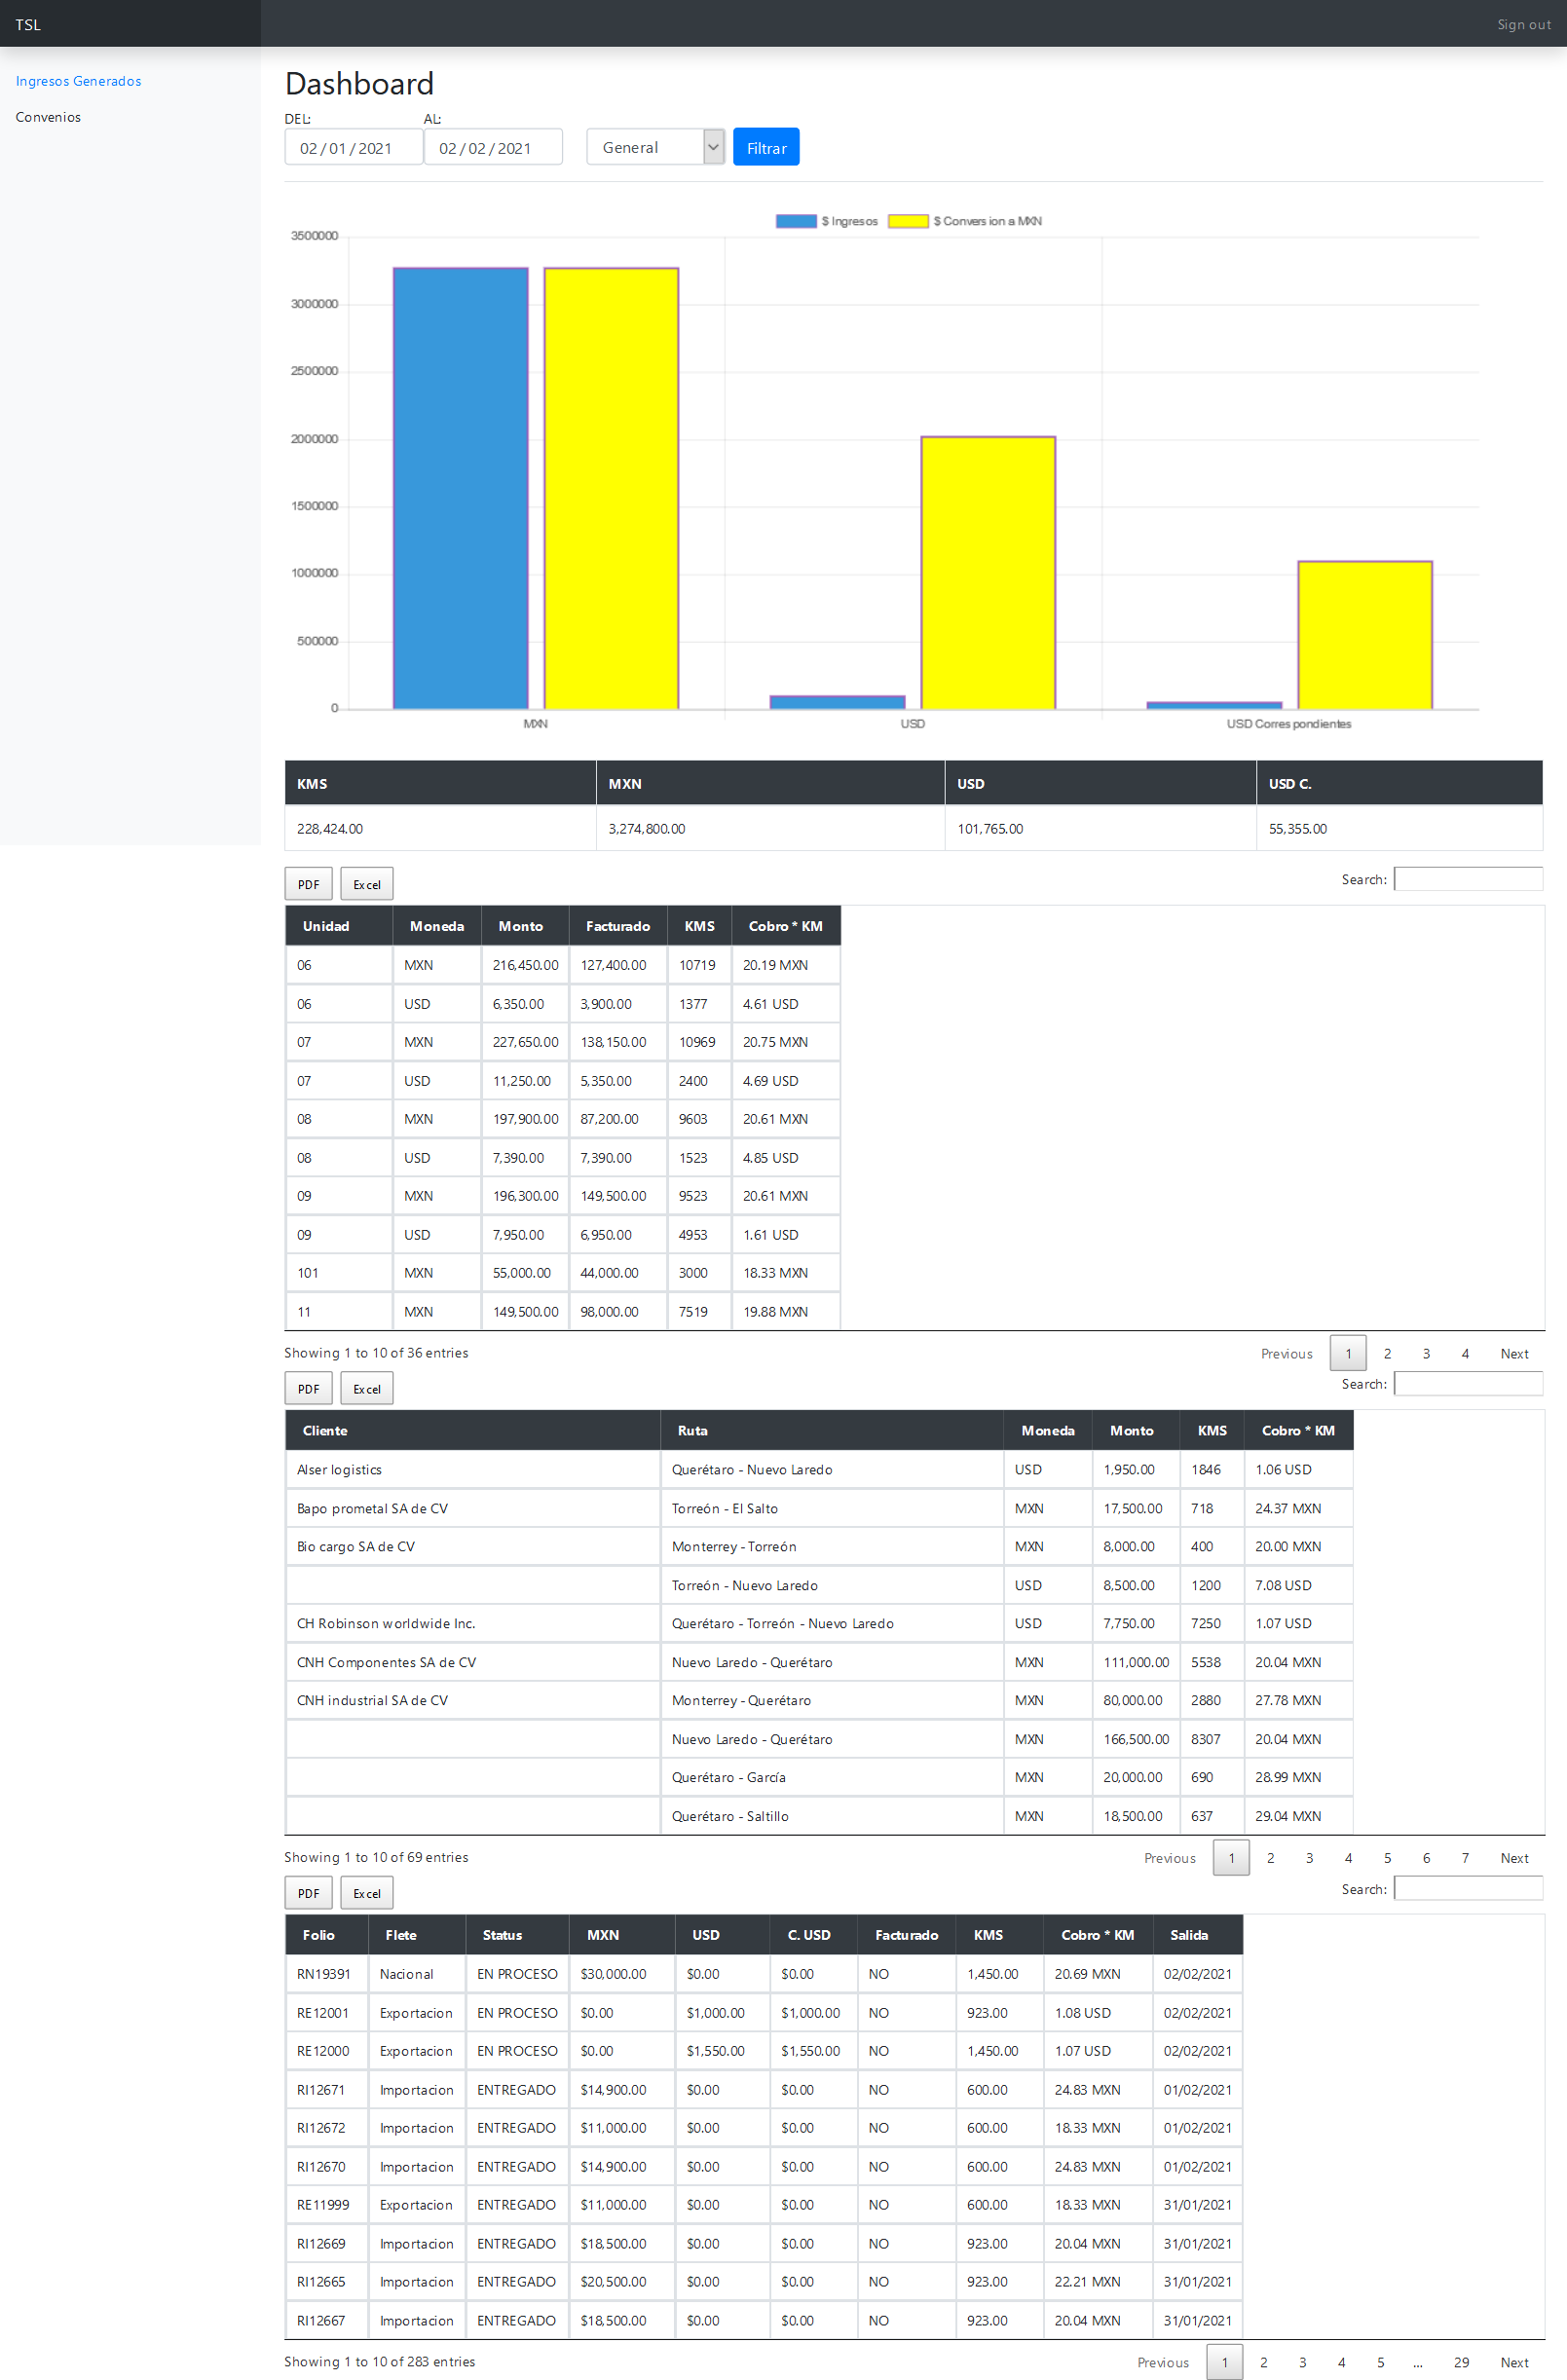The height and width of the screenshot is (2380, 1567).
Task: Open Ingresos Generados in the sidebar
Action: tap(78, 81)
